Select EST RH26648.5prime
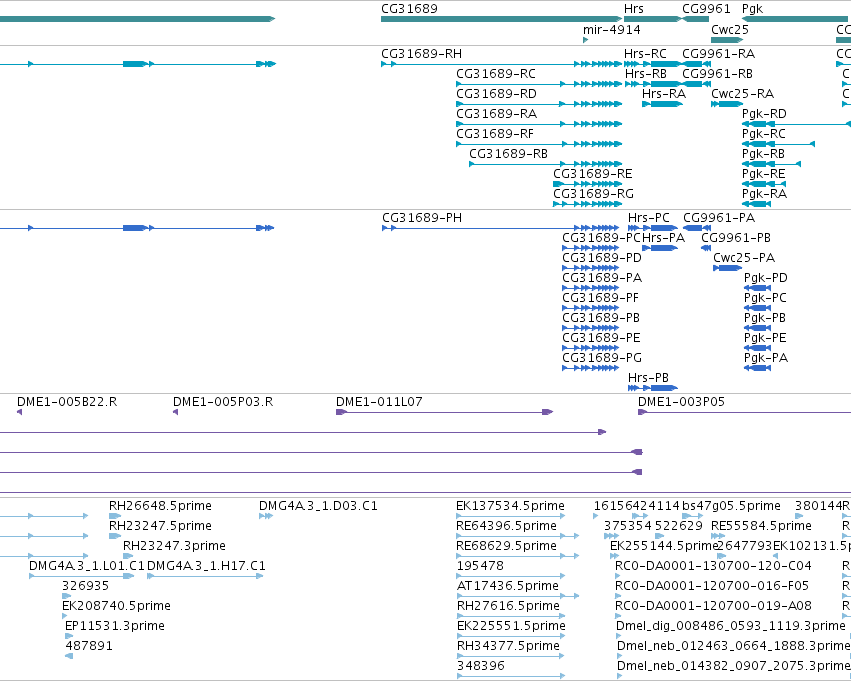The image size is (851, 681). coord(115,516)
